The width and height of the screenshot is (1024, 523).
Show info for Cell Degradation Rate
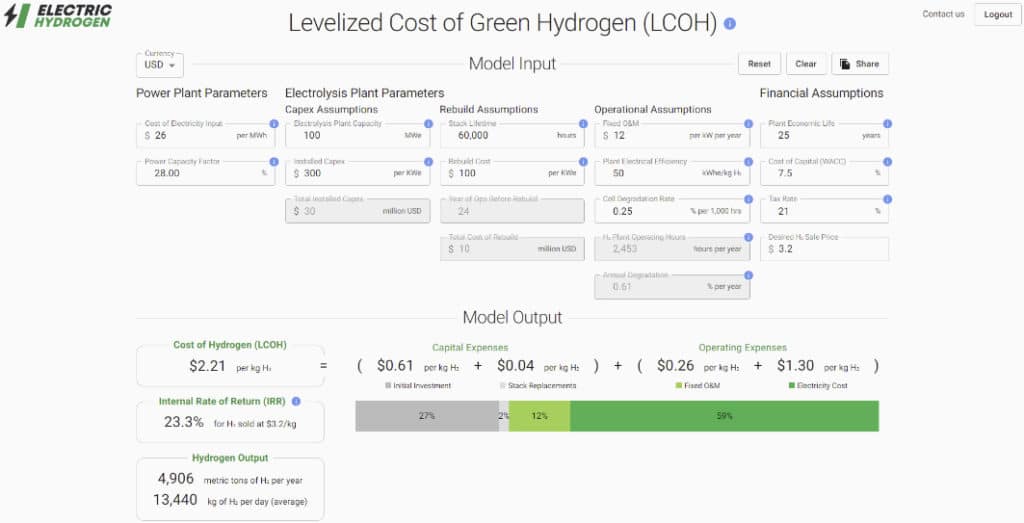pos(748,199)
